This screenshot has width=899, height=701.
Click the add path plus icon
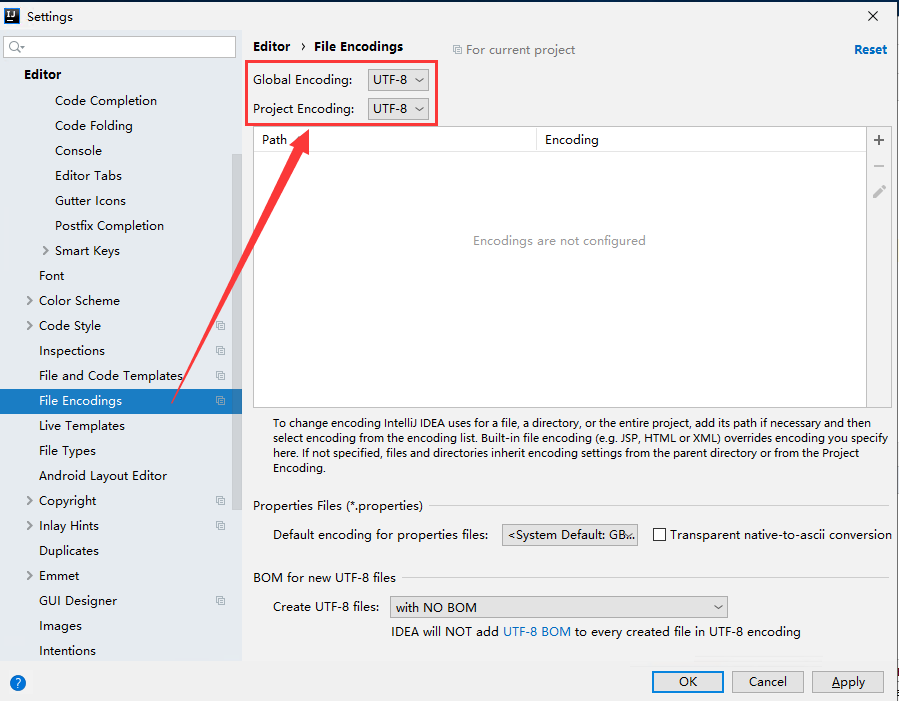[879, 140]
